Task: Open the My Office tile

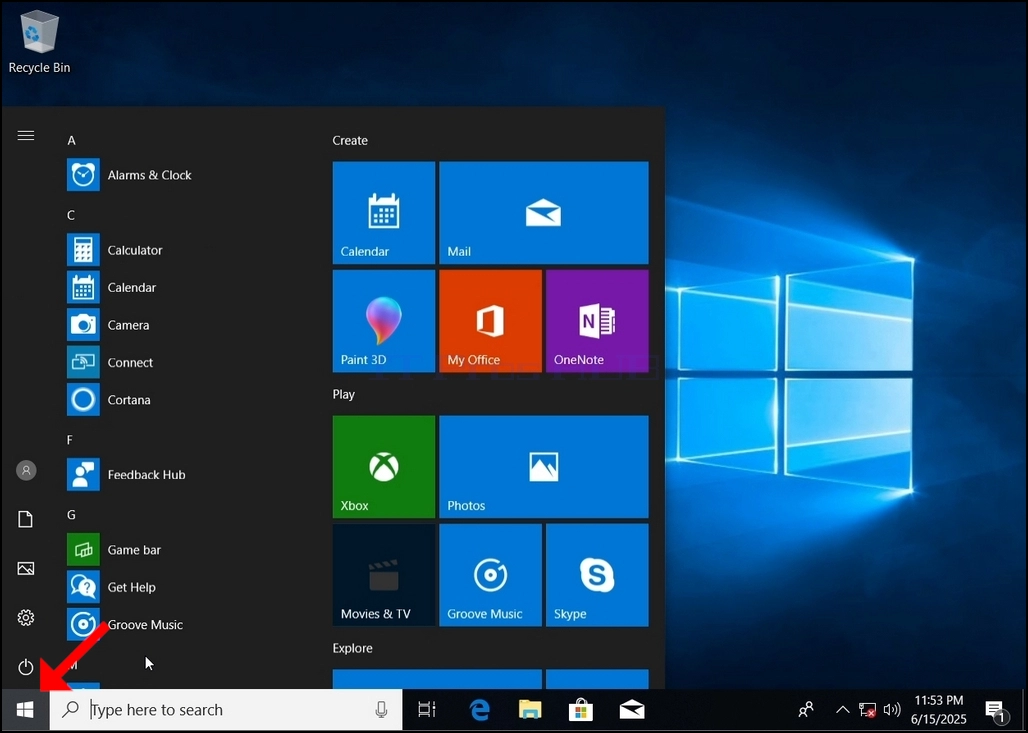Action: tap(490, 321)
